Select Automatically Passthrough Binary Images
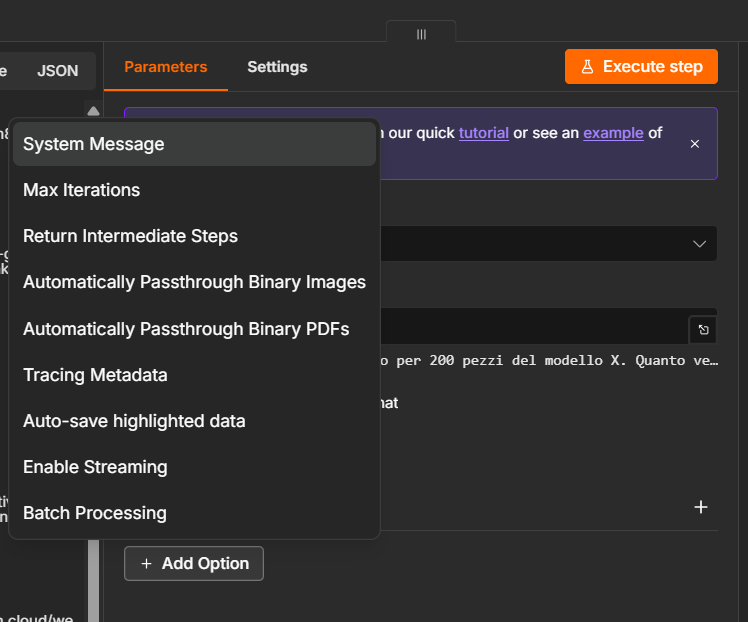This screenshot has height=622, width=748. (x=194, y=282)
